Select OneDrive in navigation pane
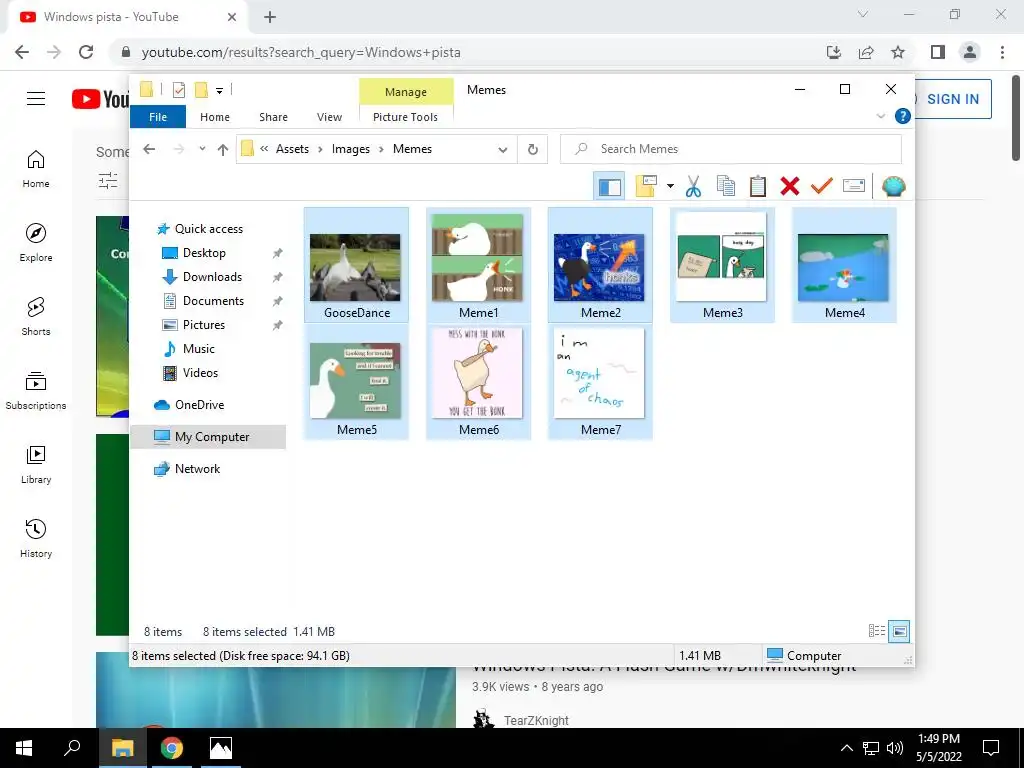The height and width of the screenshot is (768, 1024). click(x=199, y=405)
